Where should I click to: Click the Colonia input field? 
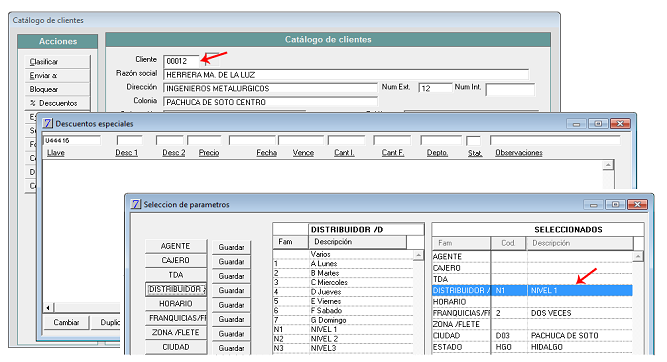tap(270, 102)
